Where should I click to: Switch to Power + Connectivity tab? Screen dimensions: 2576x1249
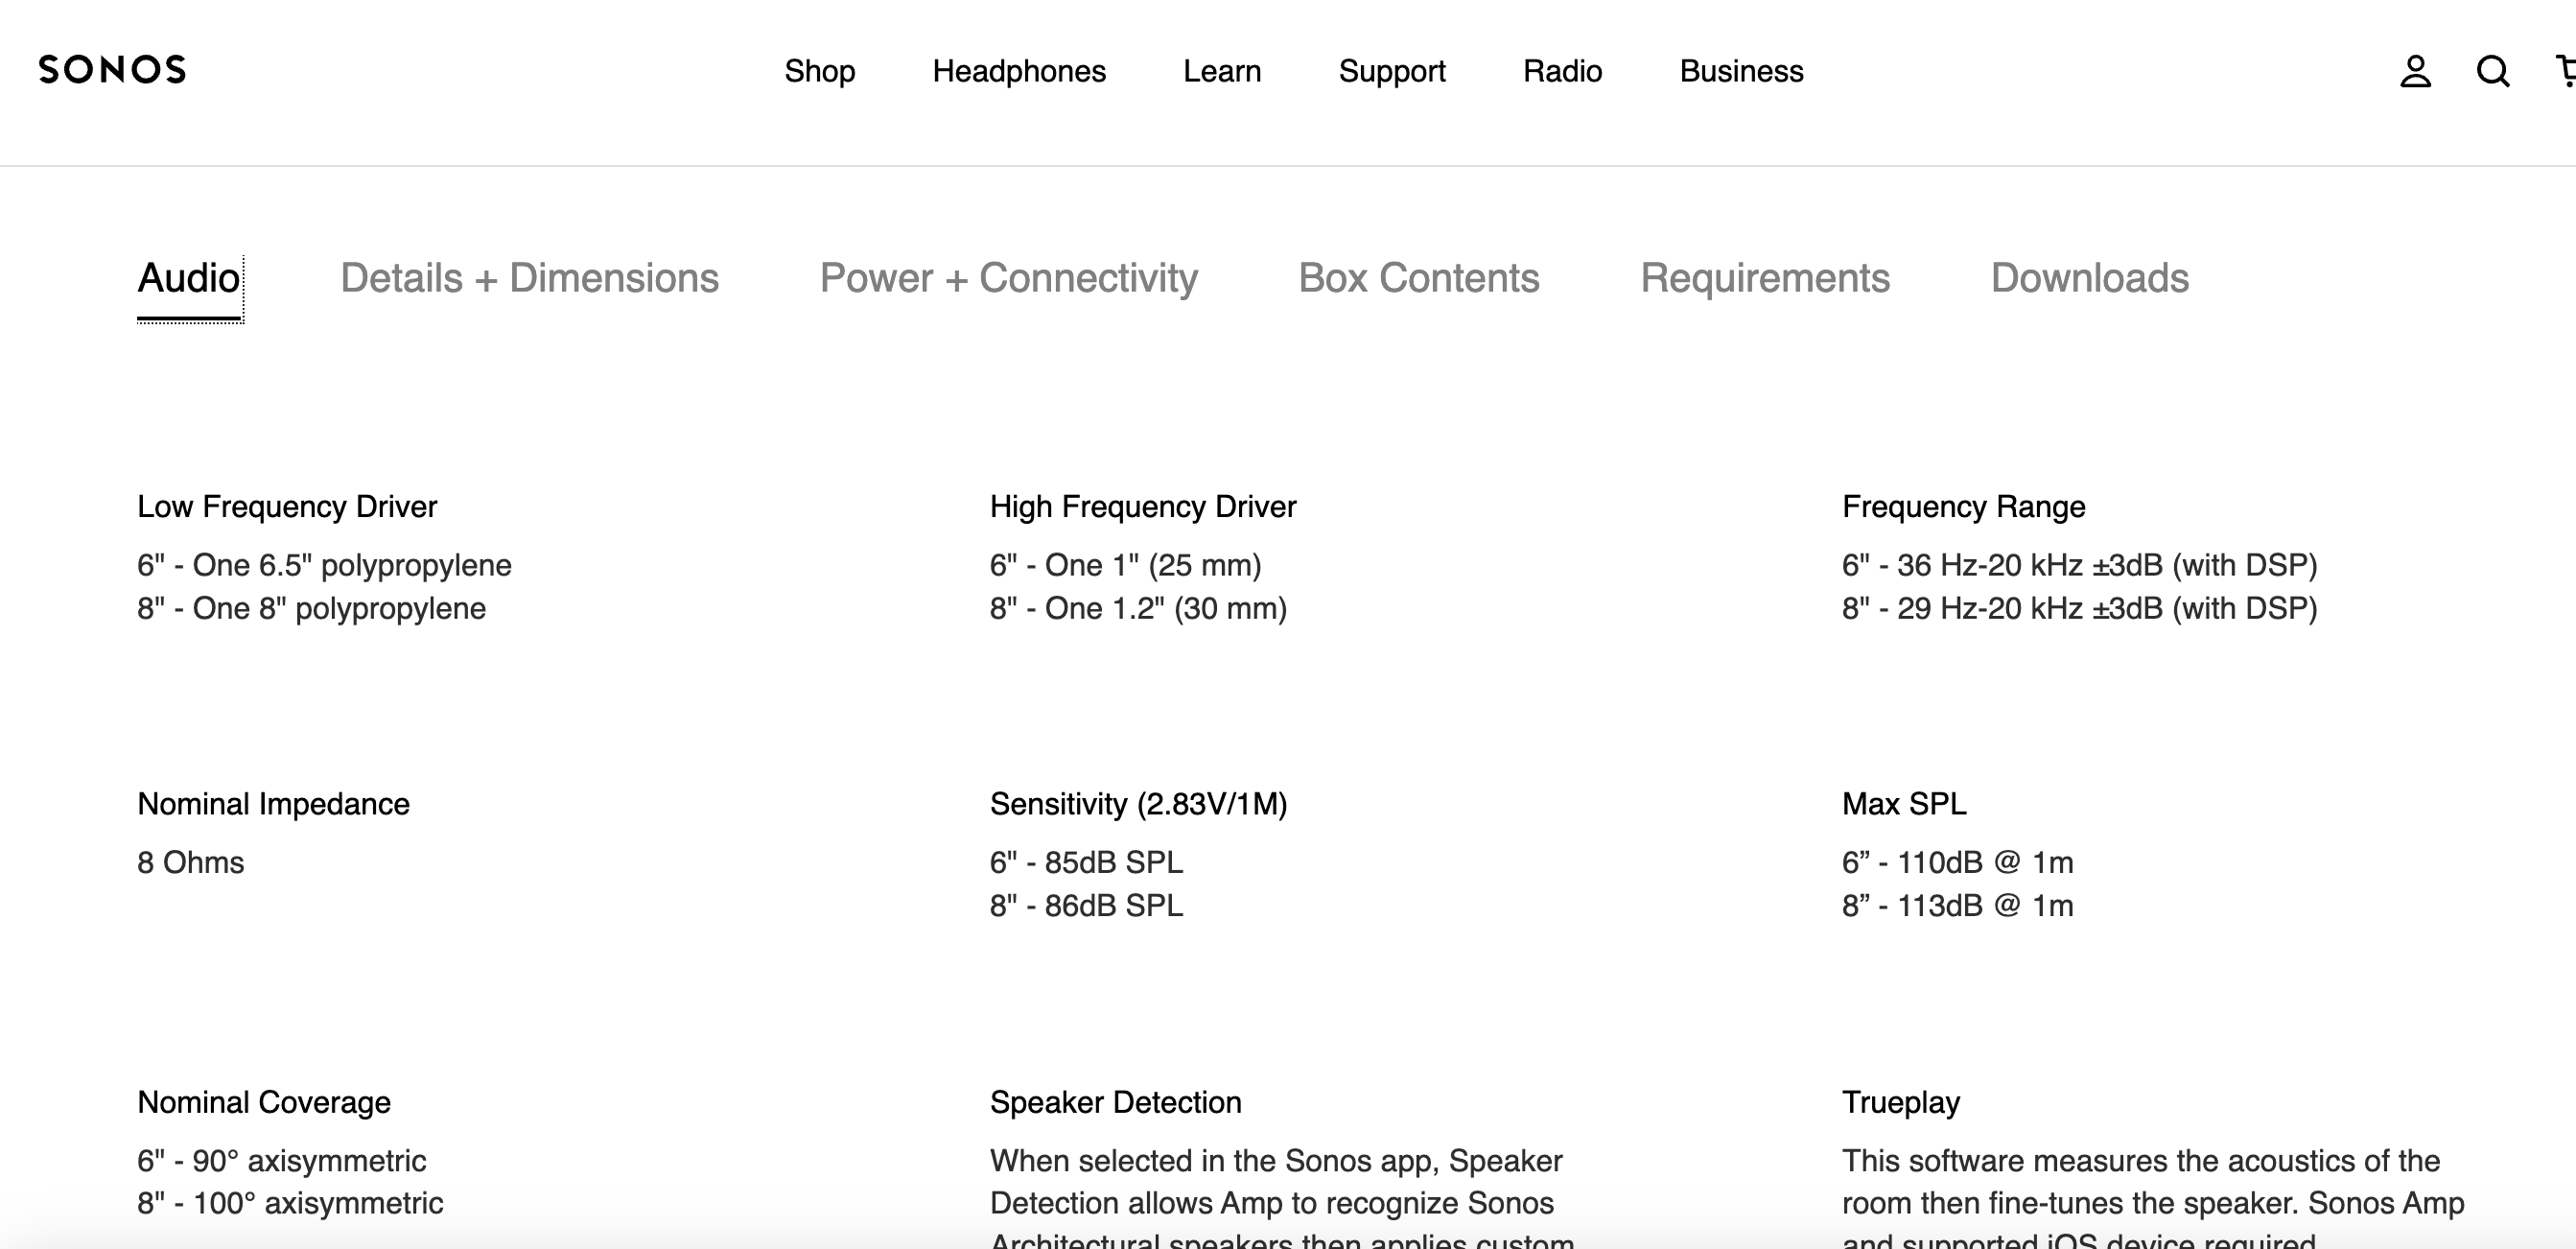point(1008,279)
